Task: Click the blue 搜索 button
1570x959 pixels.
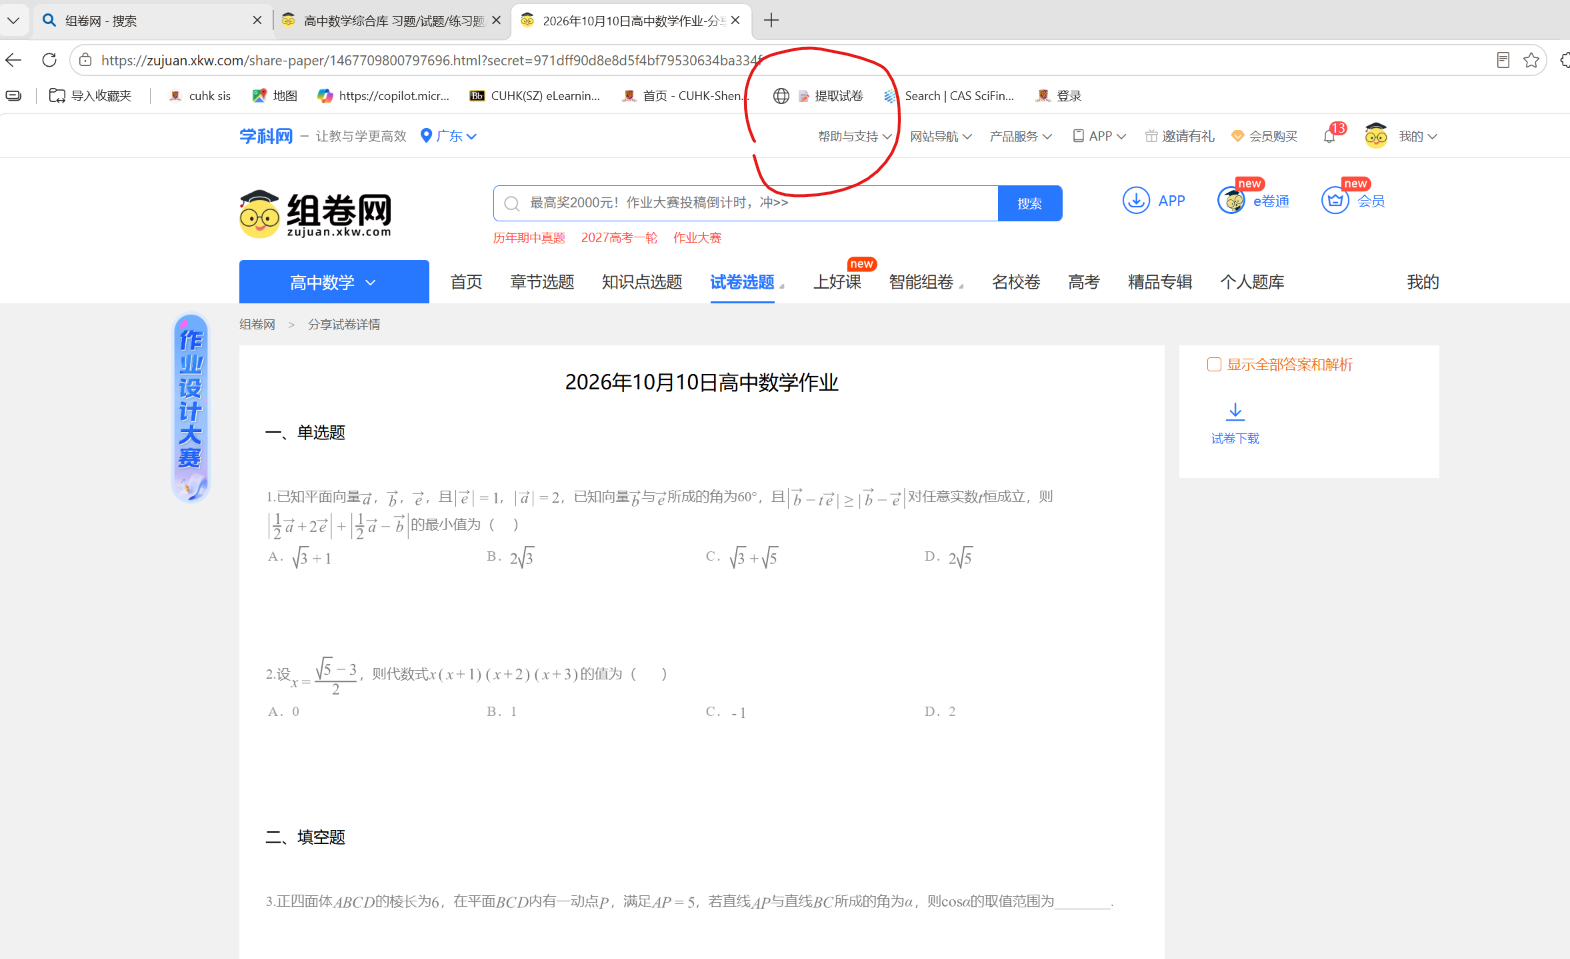Action: [1030, 203]
